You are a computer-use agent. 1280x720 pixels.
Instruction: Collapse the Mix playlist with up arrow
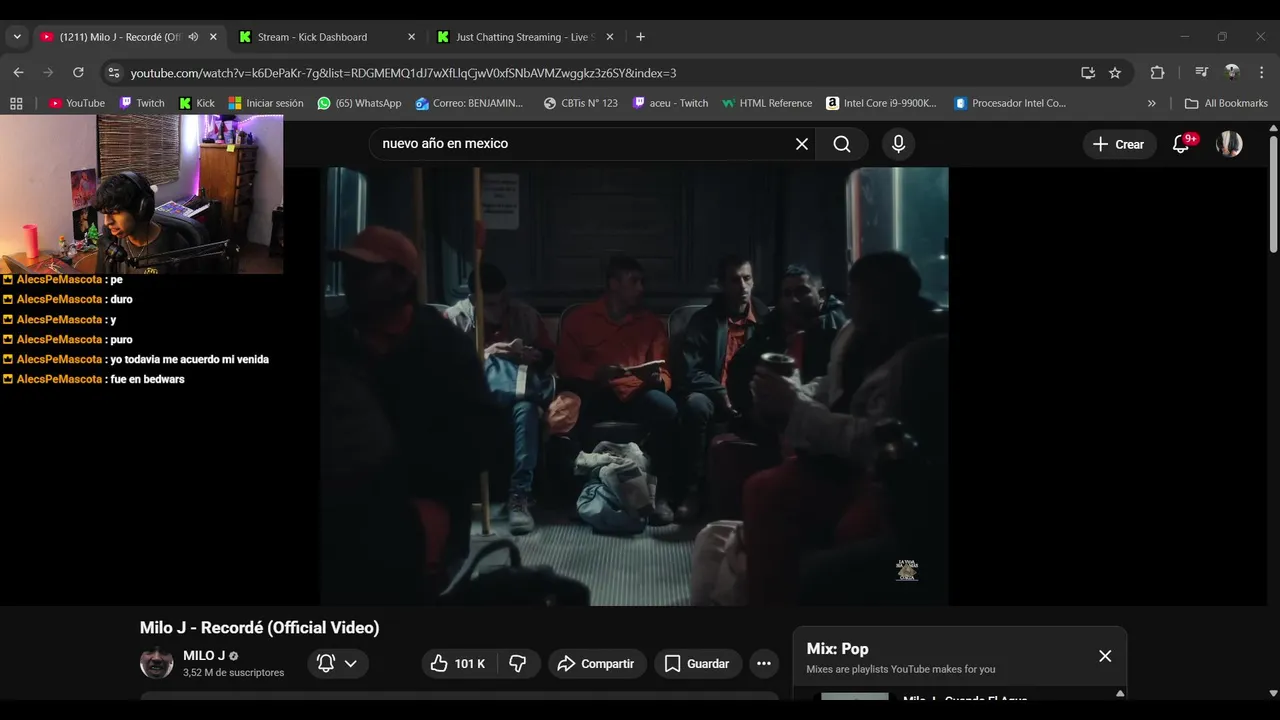click(1120, 693)
